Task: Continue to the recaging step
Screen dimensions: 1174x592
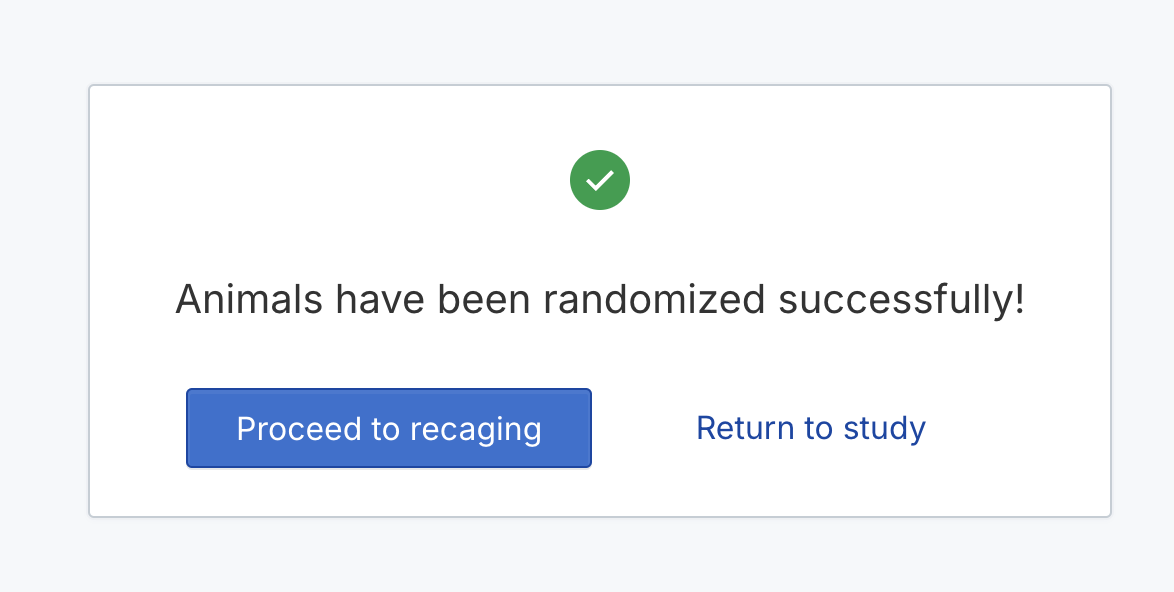Action: pos(389,428)
